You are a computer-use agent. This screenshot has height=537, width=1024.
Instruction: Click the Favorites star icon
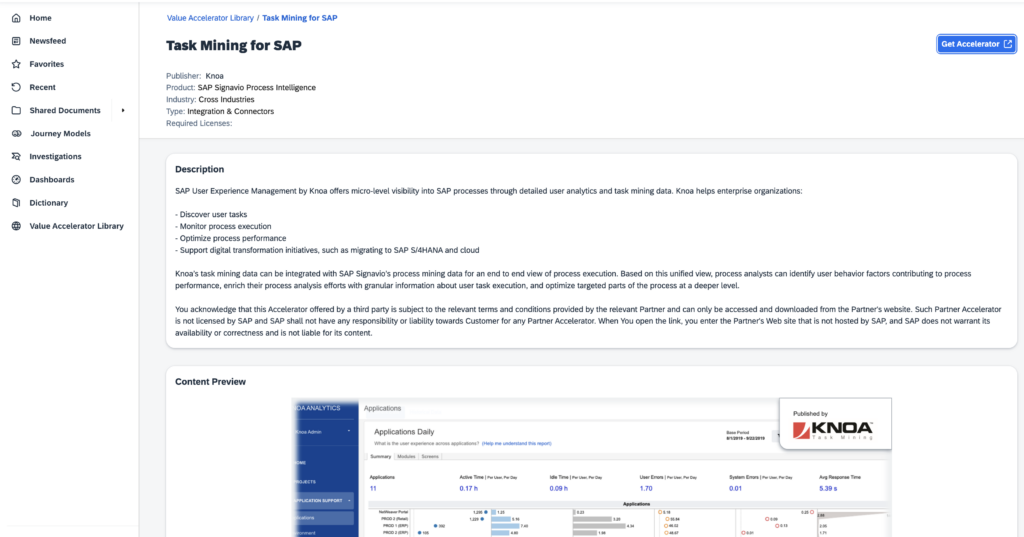(x=16, y=64)
